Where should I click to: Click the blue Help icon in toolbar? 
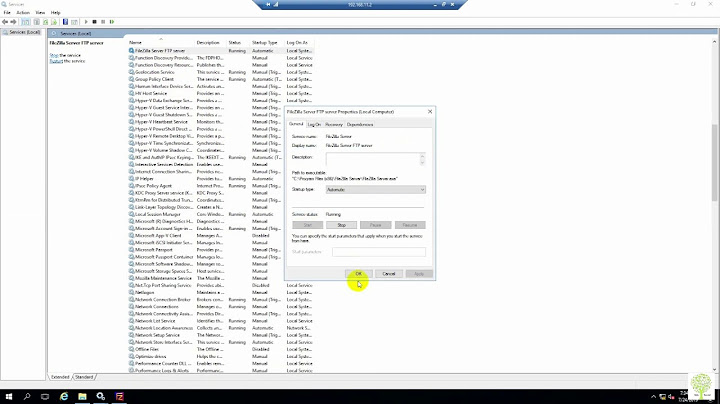[x=65, y=22]
